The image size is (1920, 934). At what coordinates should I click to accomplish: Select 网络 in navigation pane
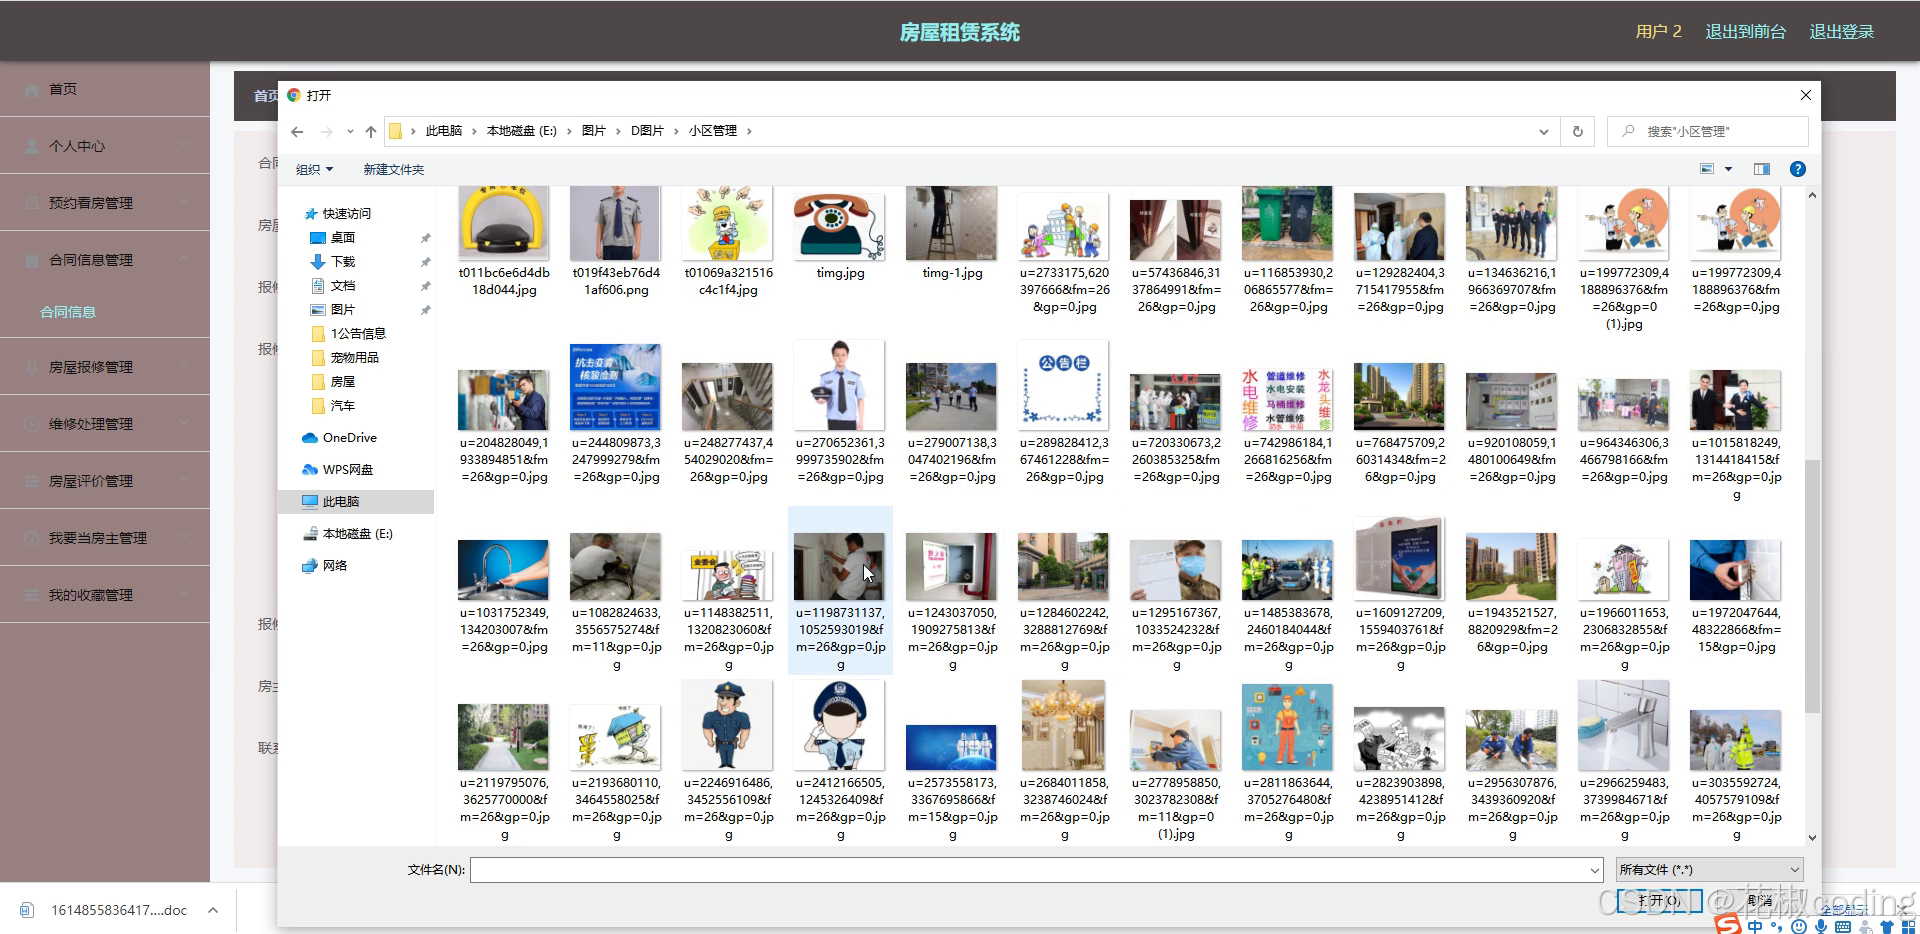coord(335,565)
